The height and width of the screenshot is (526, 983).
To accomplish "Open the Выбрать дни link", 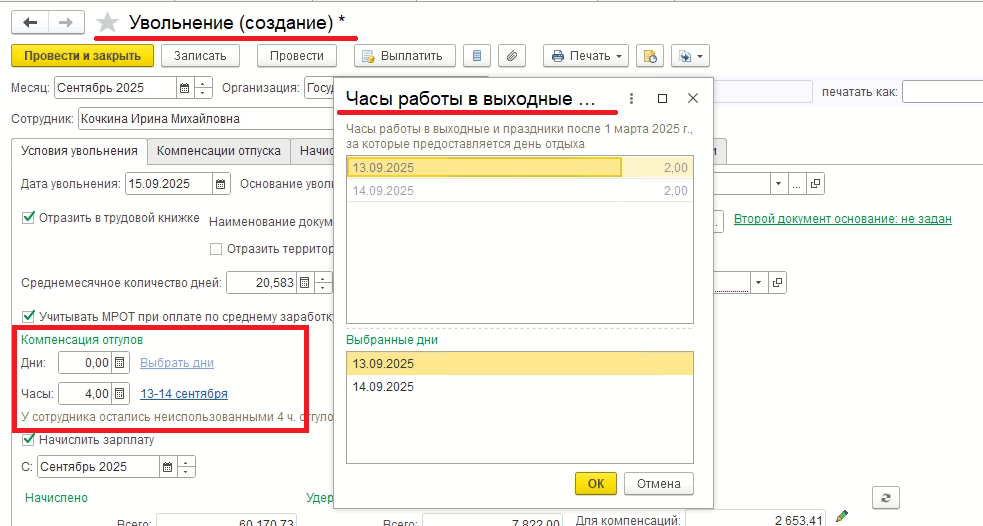I will (177, 362).
